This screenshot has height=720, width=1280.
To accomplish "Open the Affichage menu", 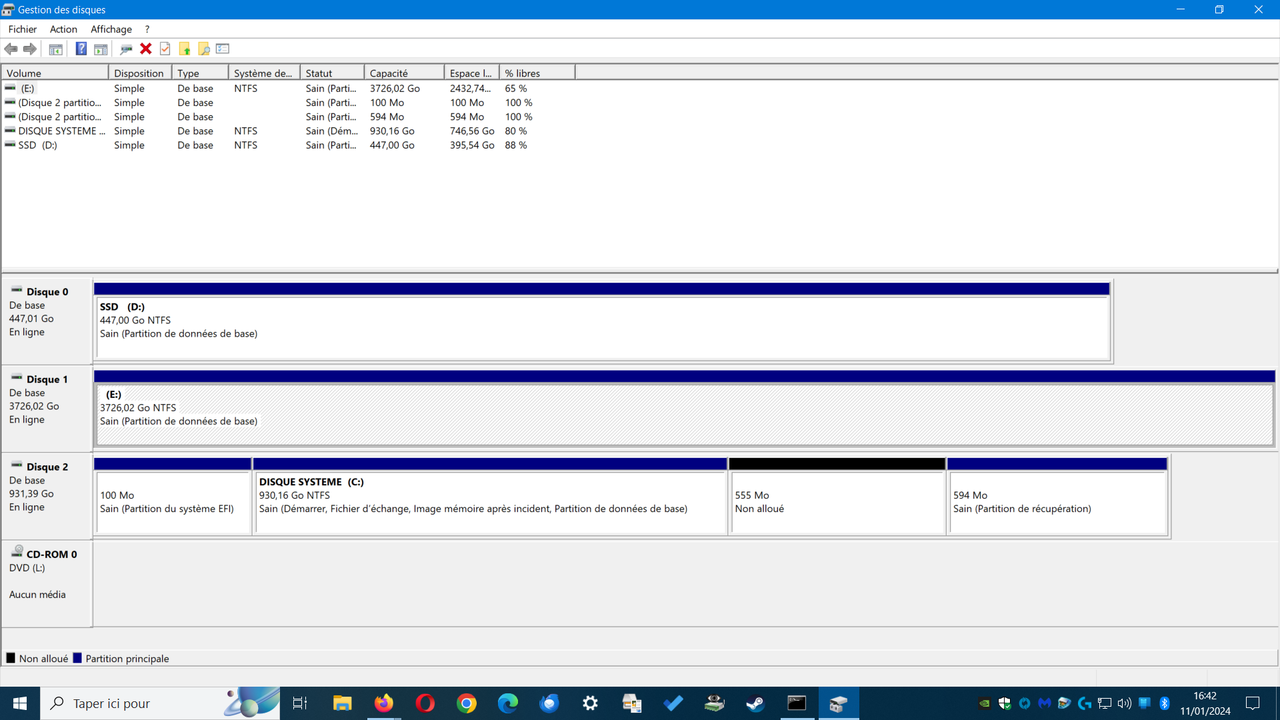I will (x=111, y=29).
